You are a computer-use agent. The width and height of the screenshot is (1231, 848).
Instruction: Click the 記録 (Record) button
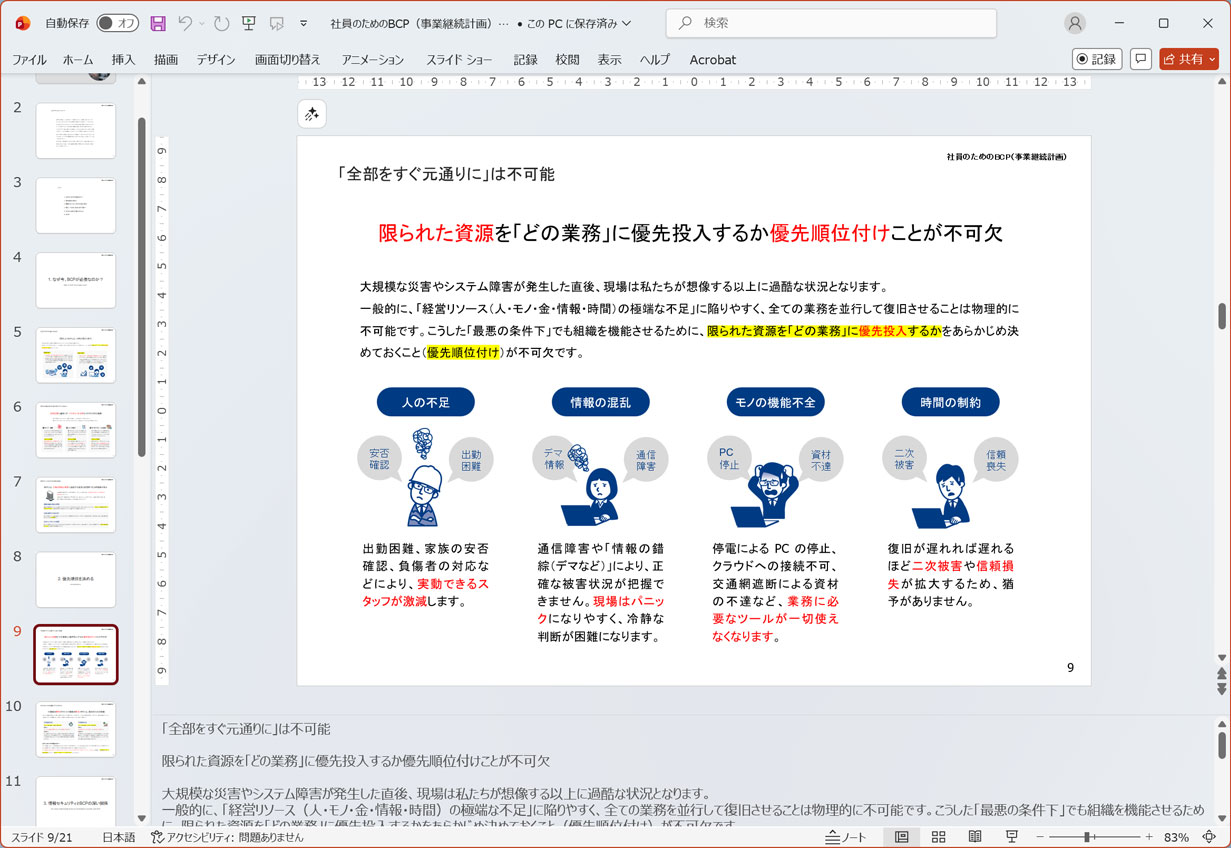(1097, 58)
